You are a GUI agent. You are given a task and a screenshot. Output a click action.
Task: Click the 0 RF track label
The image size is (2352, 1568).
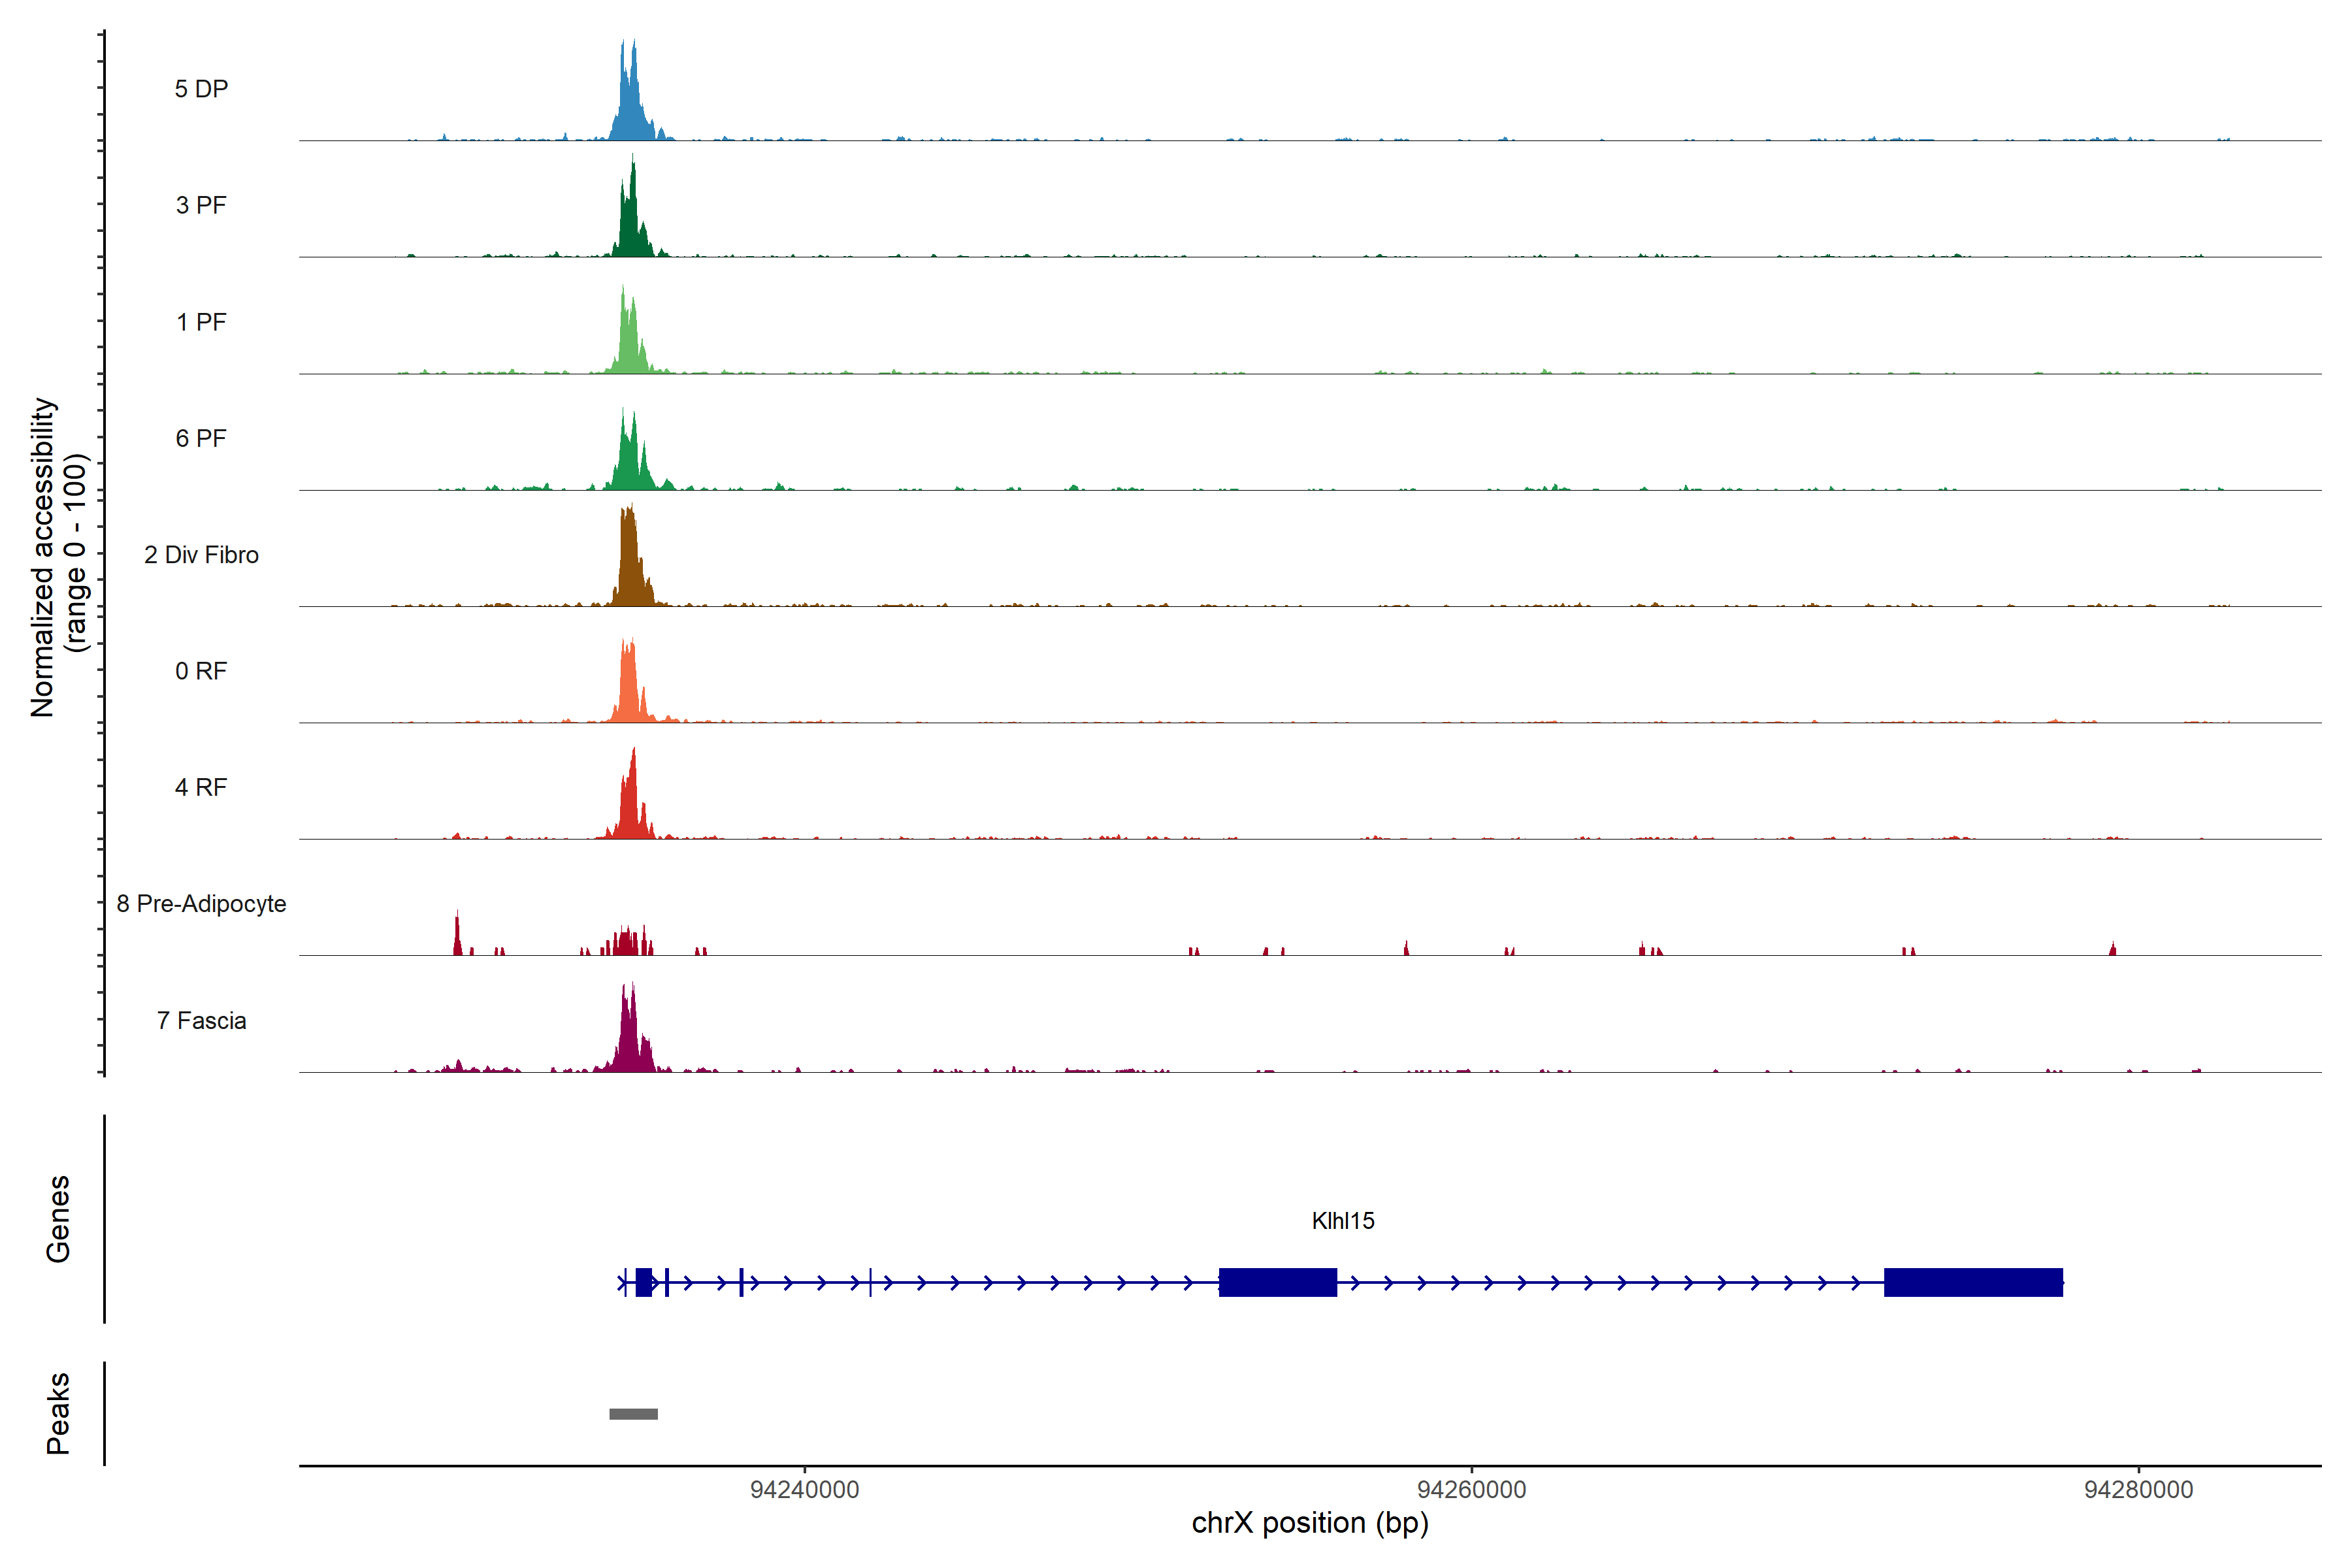pyautogui.click(x=201, y=671)
